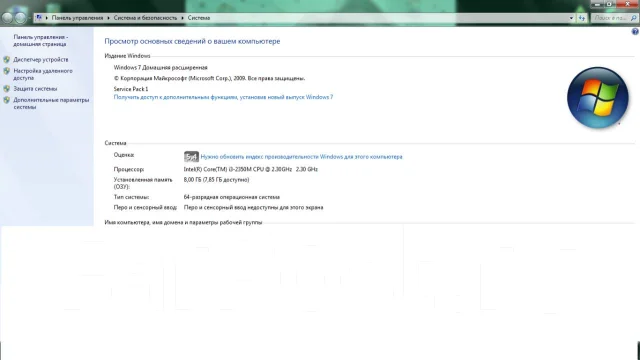Expand the arrow after Система и безопасность breadcrumb
The height and width of the screenshot is (360, 640).
(182, 18)
